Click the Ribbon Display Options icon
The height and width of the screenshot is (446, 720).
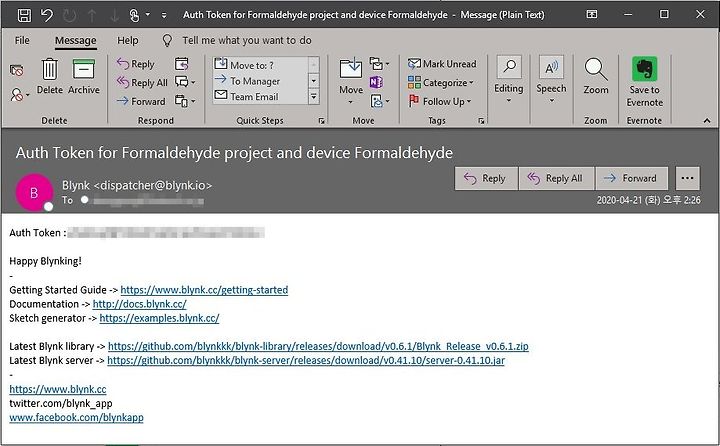coord(592,14)
